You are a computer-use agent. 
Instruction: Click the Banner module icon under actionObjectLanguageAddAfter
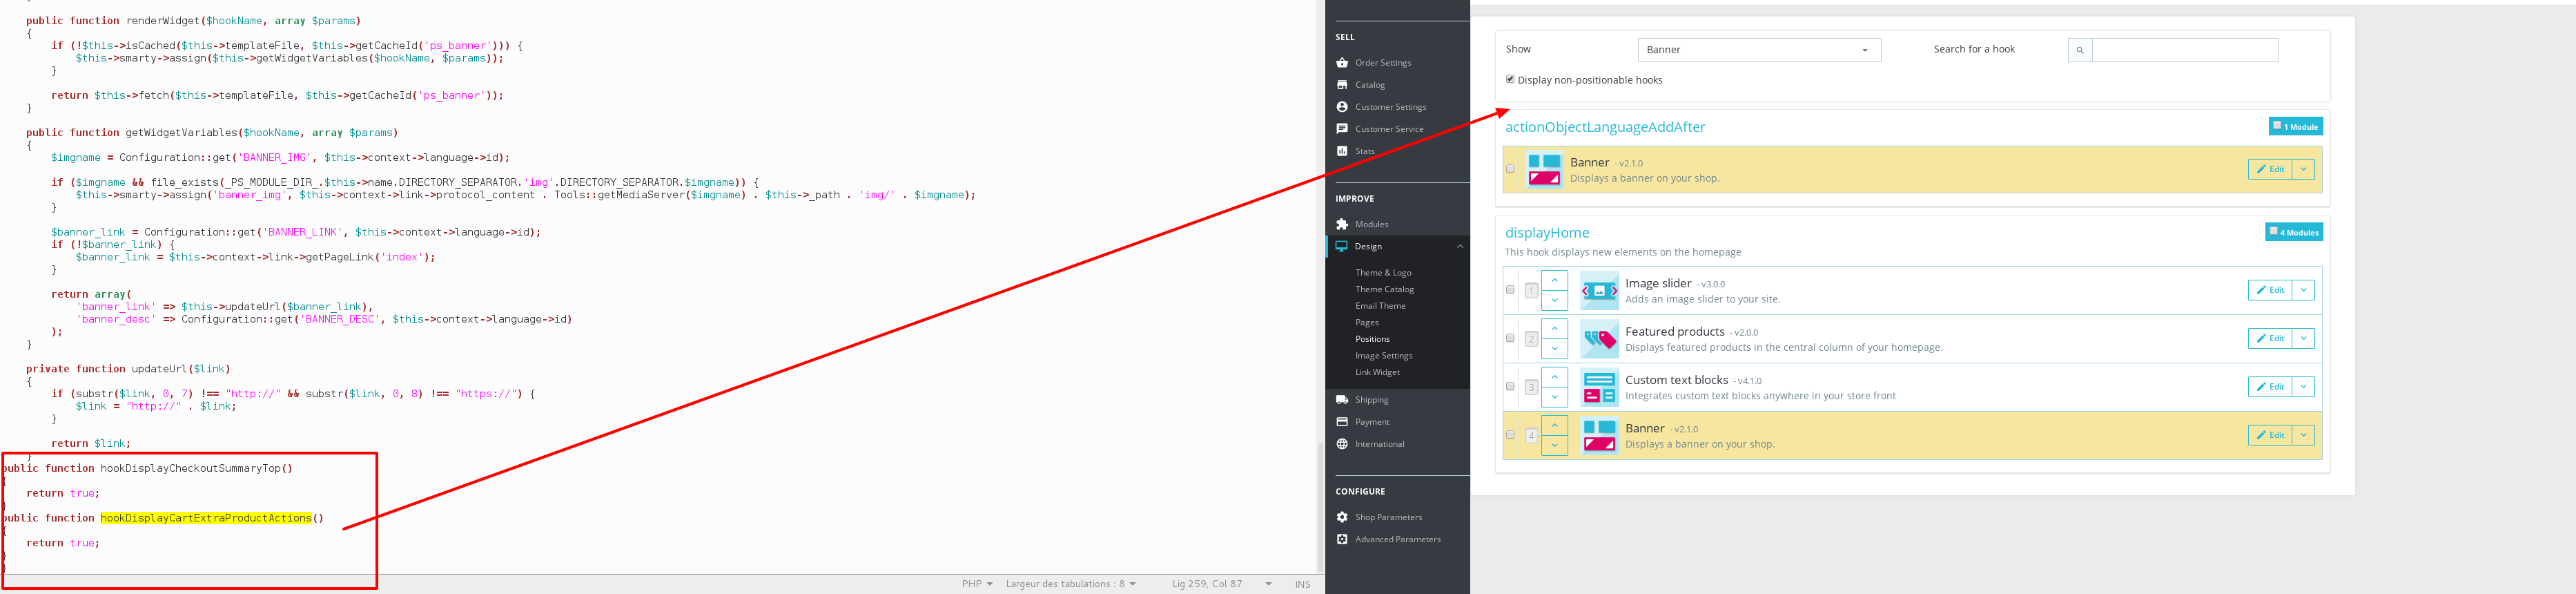[1544, 169]
